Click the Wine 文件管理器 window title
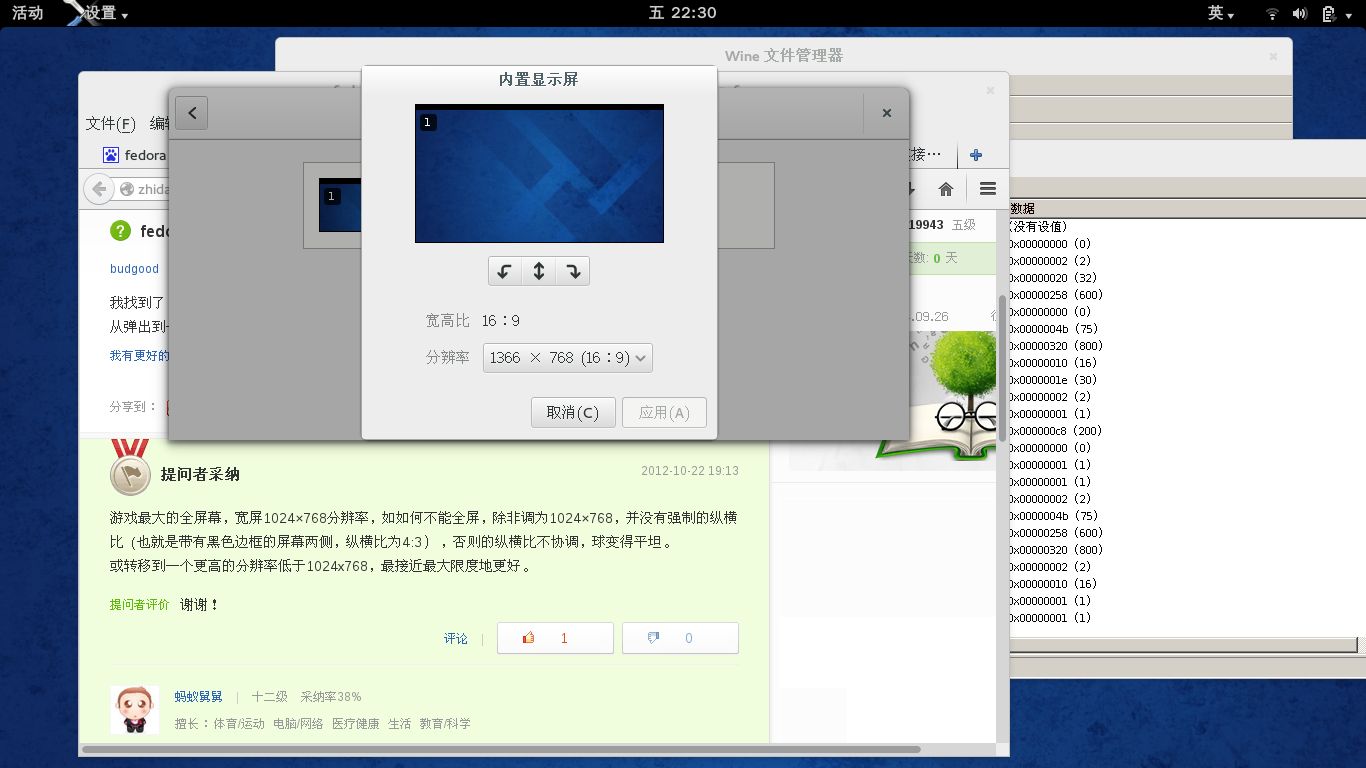 (784, 56)
